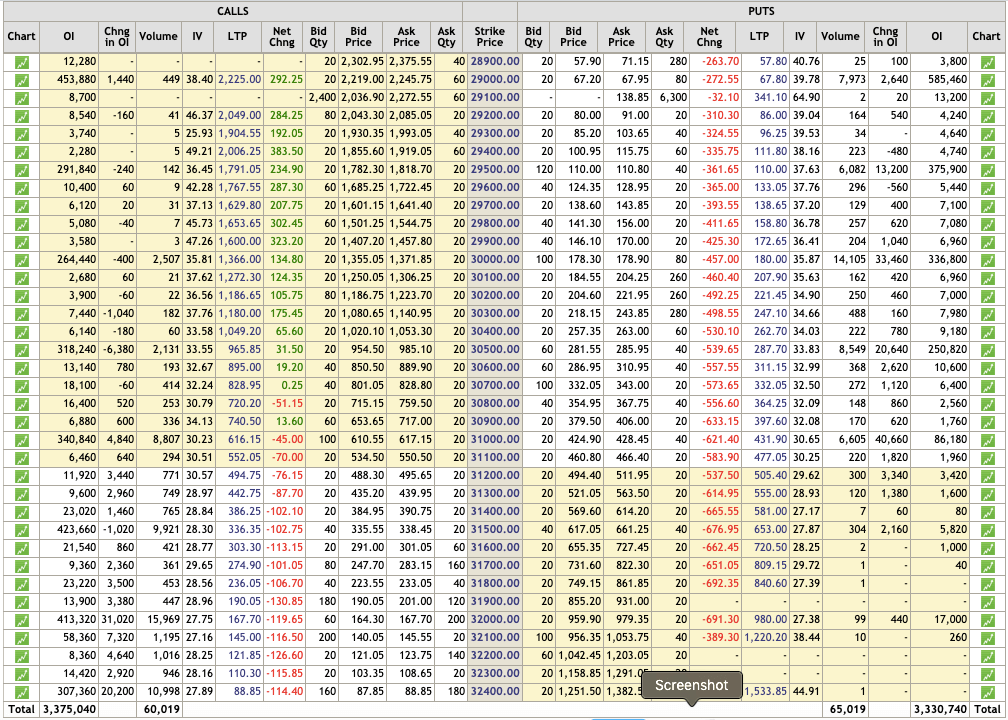Screen dimensions: 1008x720
Task: Open puts chart icon for strike 32200.00
Action: click(x=987, y=656)
